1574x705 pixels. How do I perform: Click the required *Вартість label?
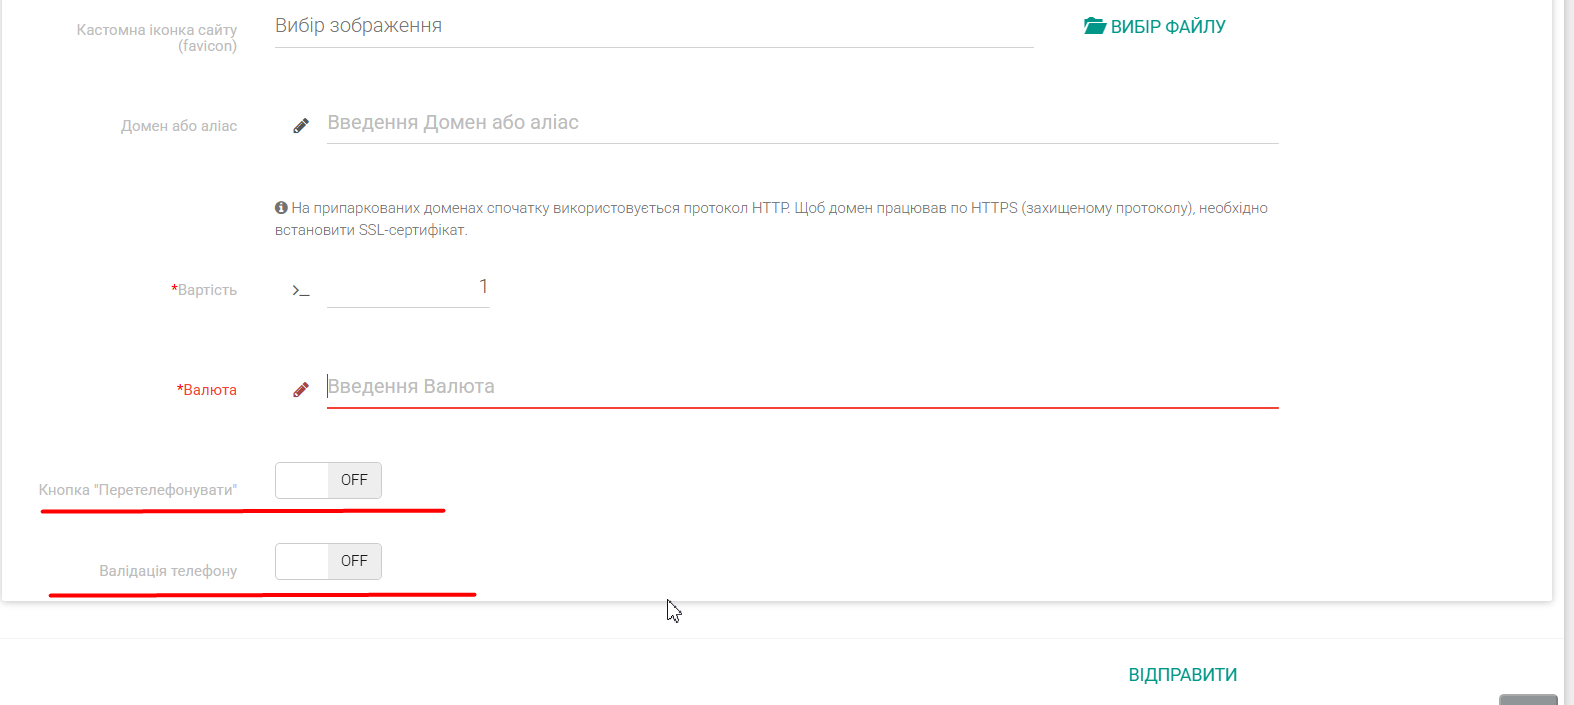[205, 290]
